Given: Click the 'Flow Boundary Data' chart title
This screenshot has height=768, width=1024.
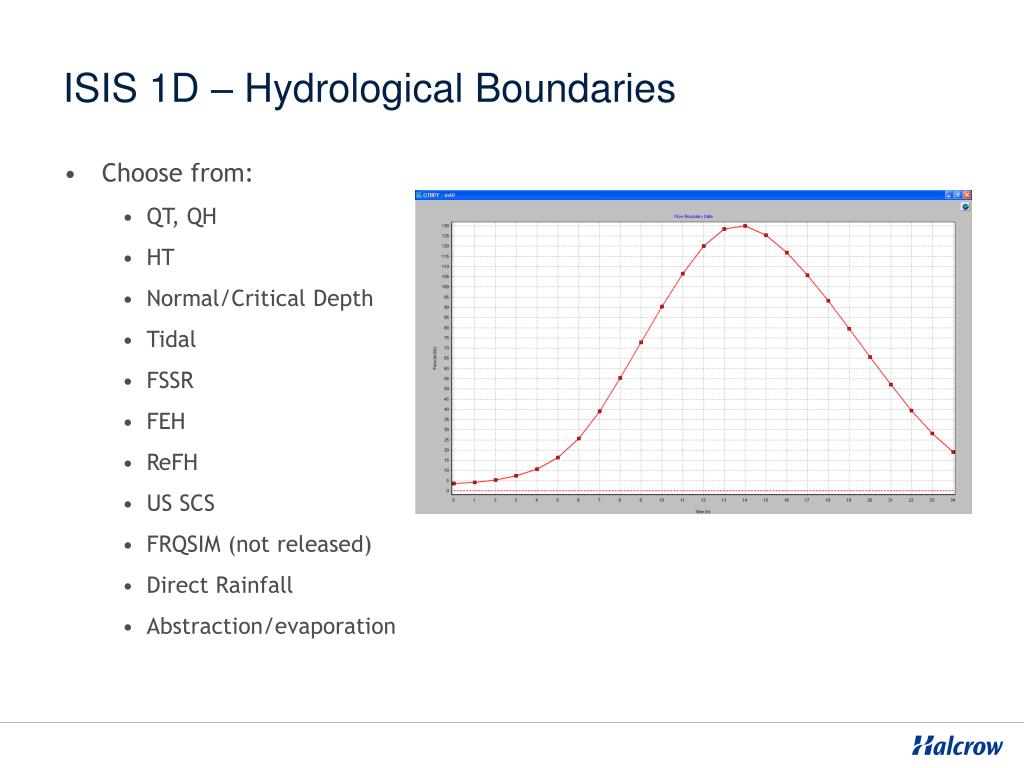Looking at the screenshot, I should [694, 216].
